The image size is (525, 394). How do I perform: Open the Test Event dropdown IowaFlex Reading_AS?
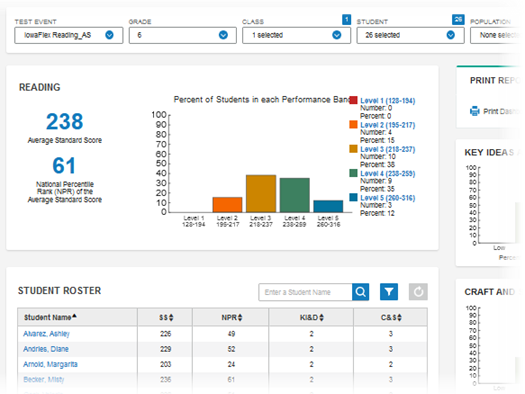pyautogui.click(x=69, y=35)
